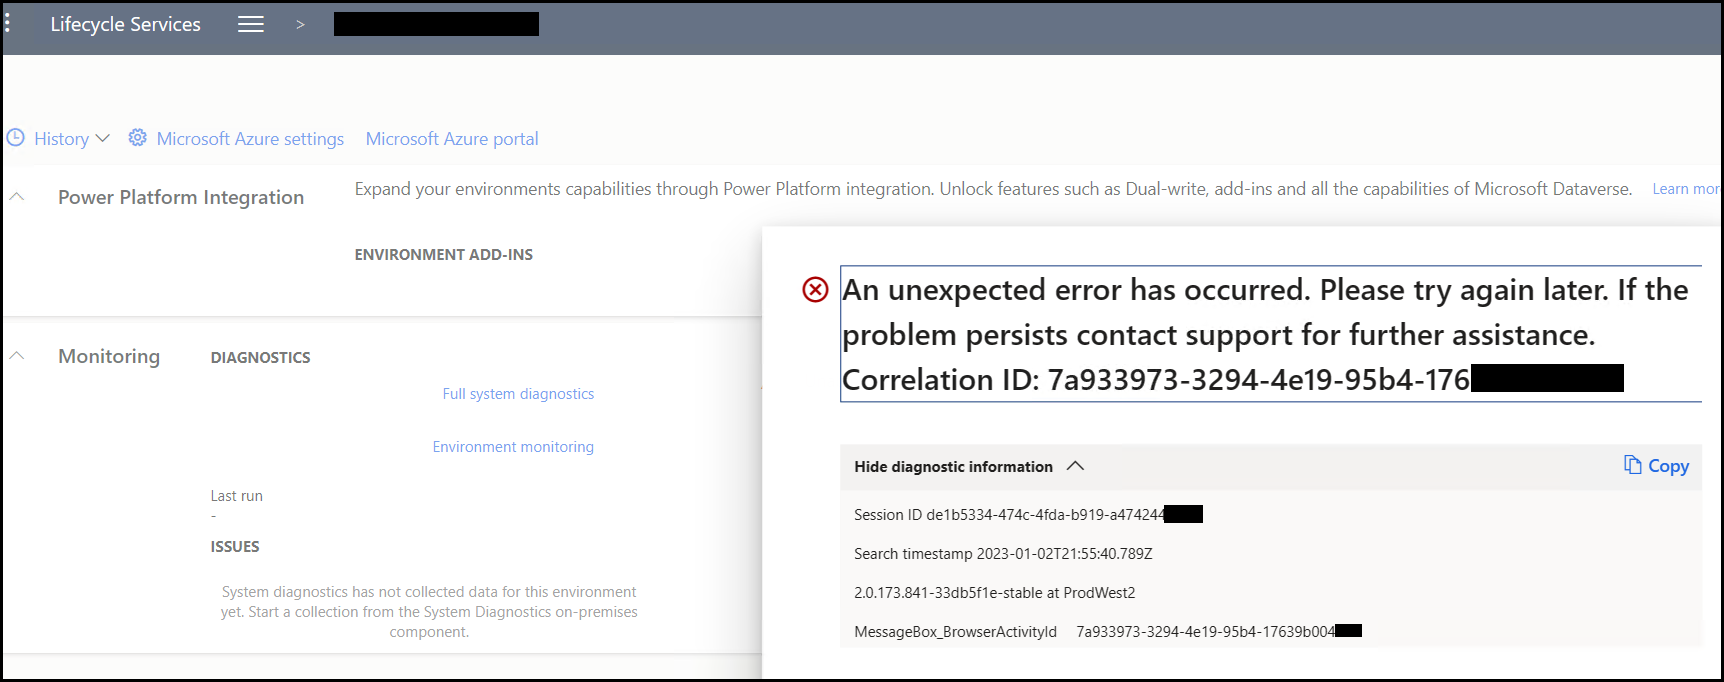Click the hamburger menu icon

[x=250, y=23]
